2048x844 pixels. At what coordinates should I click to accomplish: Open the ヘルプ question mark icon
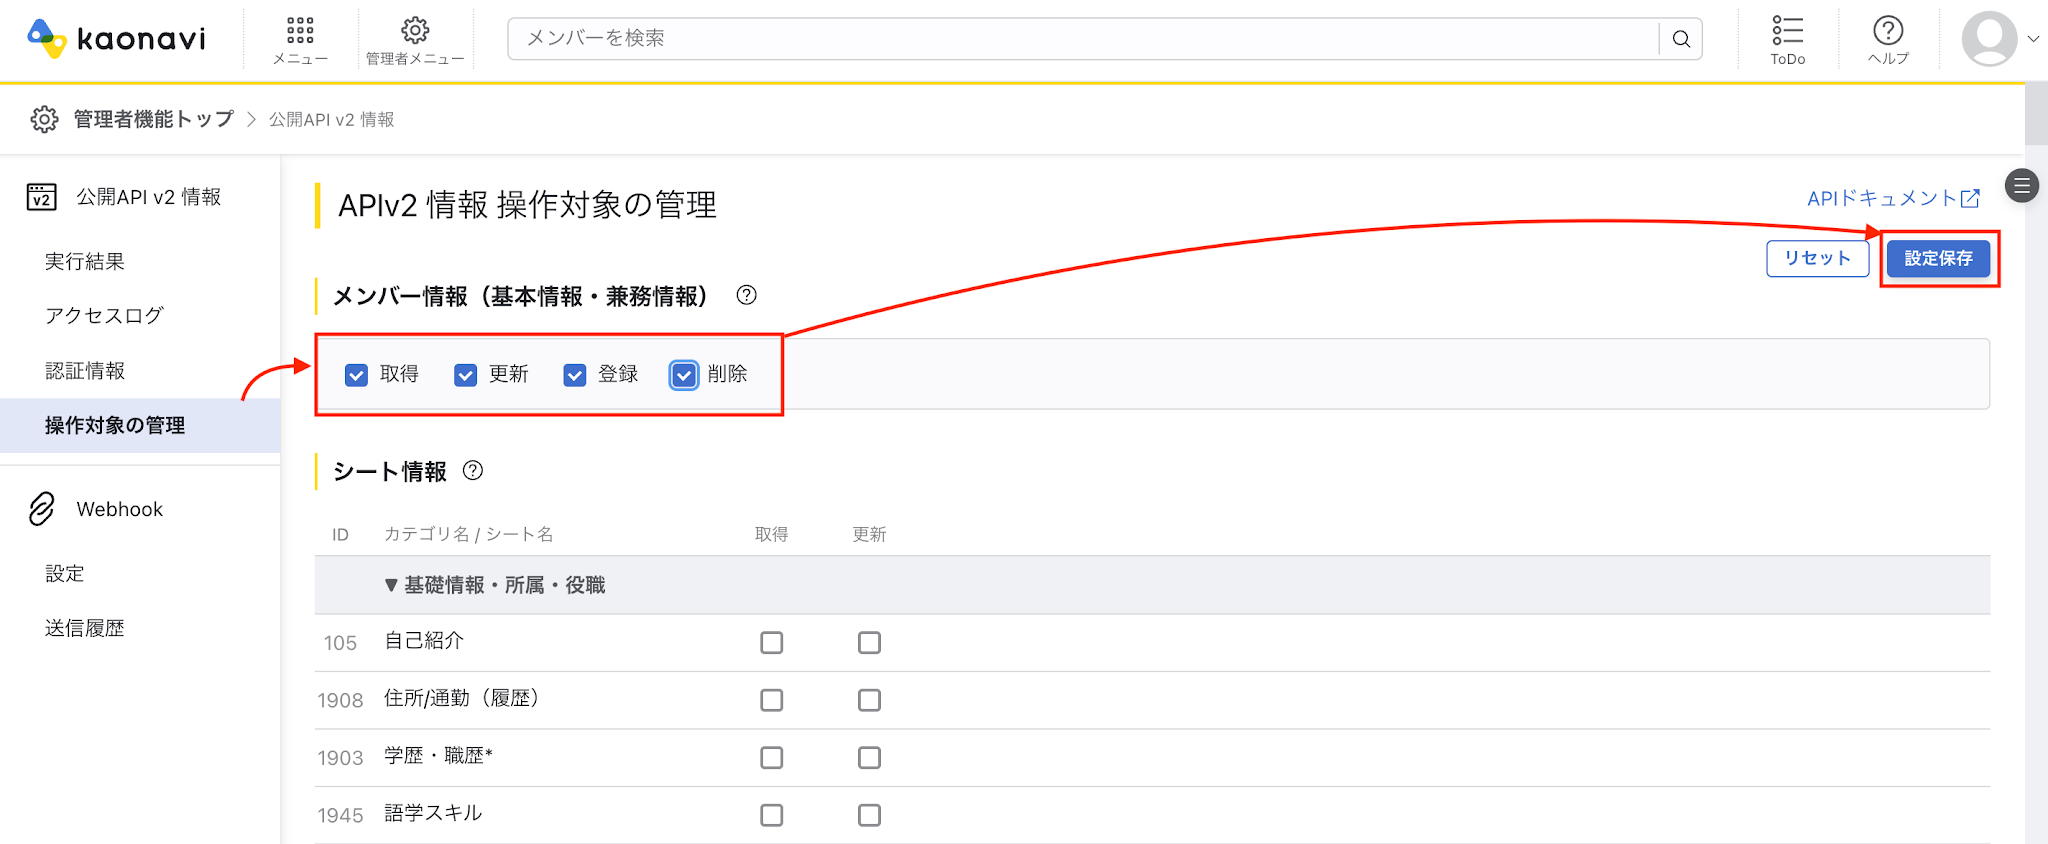[1888, 30]
